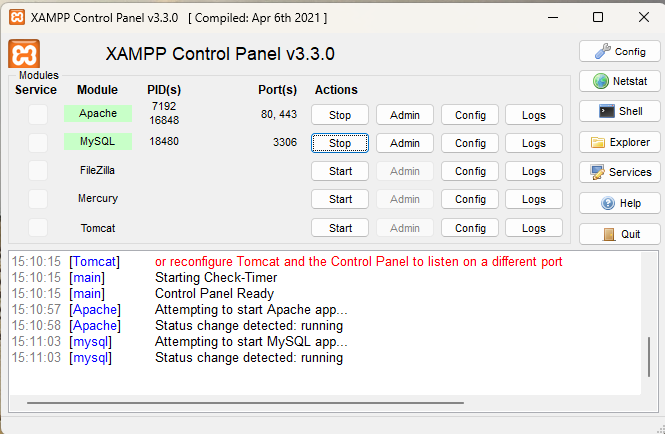Screen dimensions: 665x434
Task: Toggle the Apache service checkbox
Action: [x=38, y=115]
